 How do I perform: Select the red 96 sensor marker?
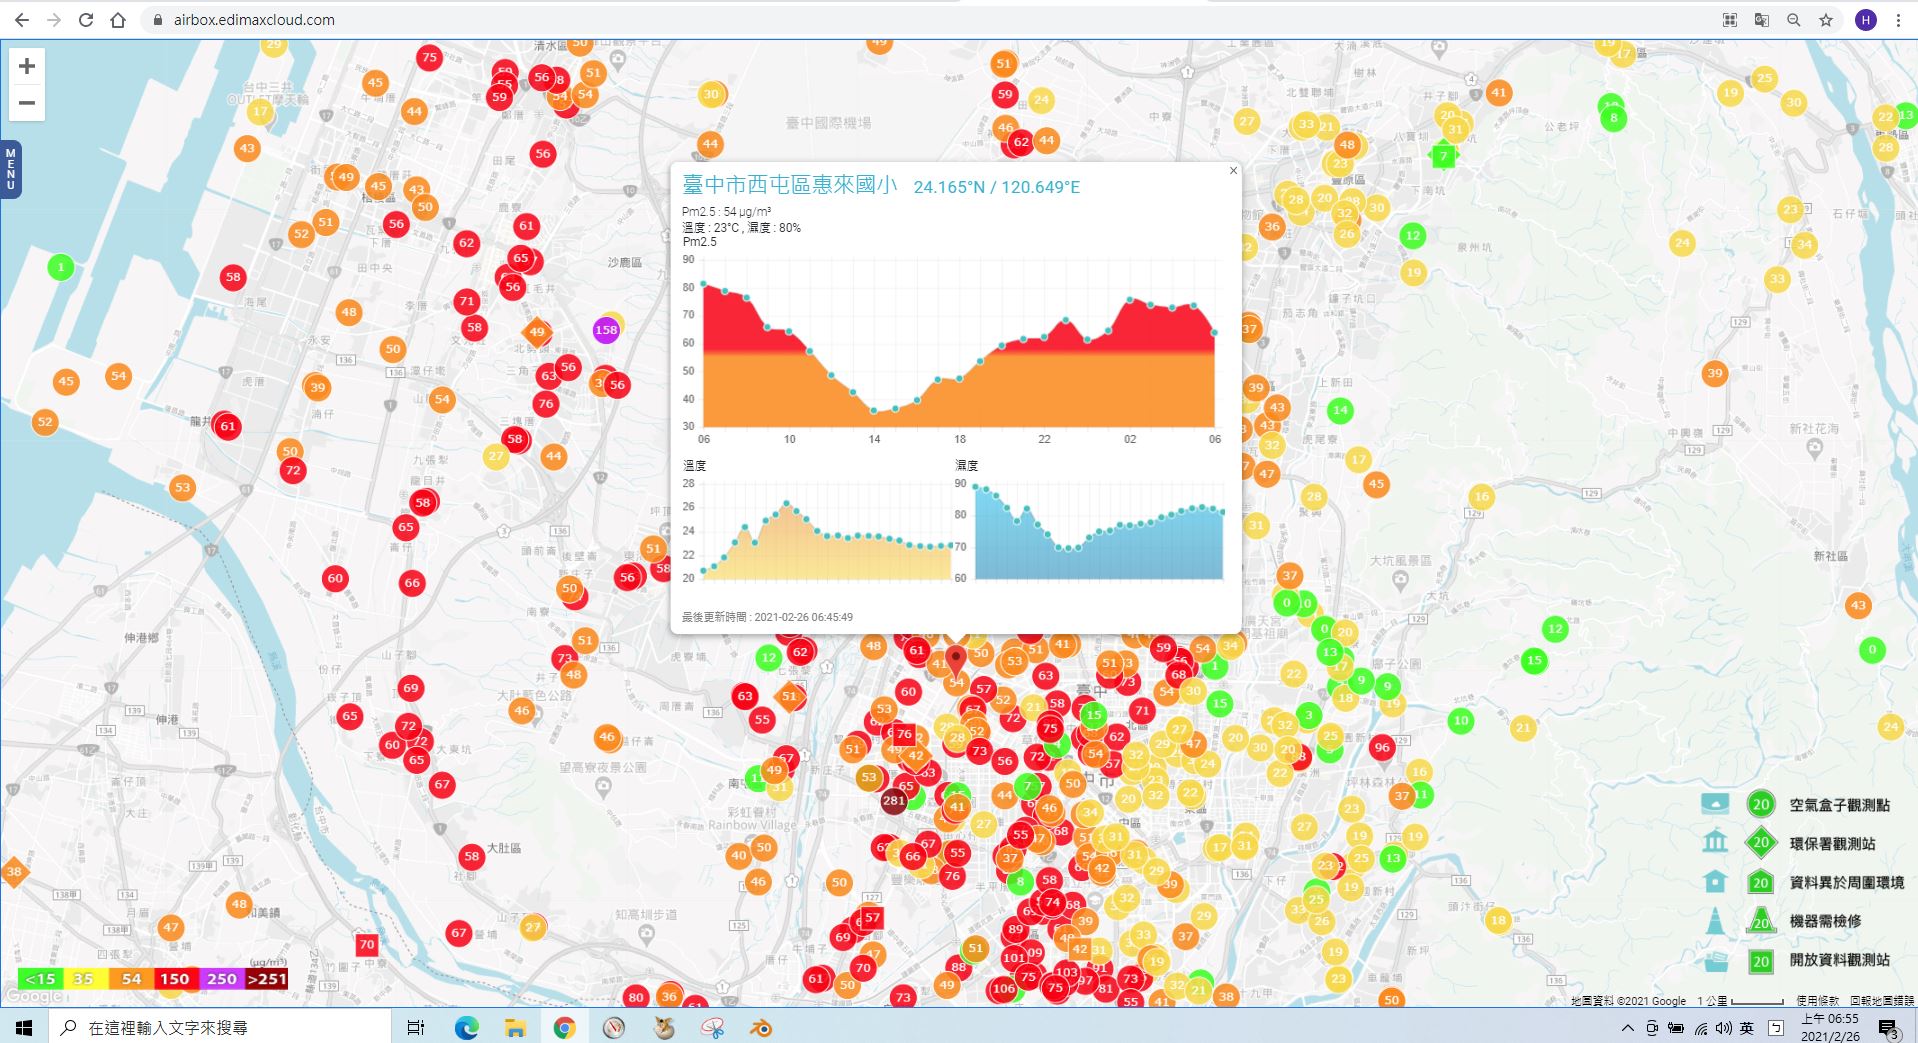pos(1382,747)
